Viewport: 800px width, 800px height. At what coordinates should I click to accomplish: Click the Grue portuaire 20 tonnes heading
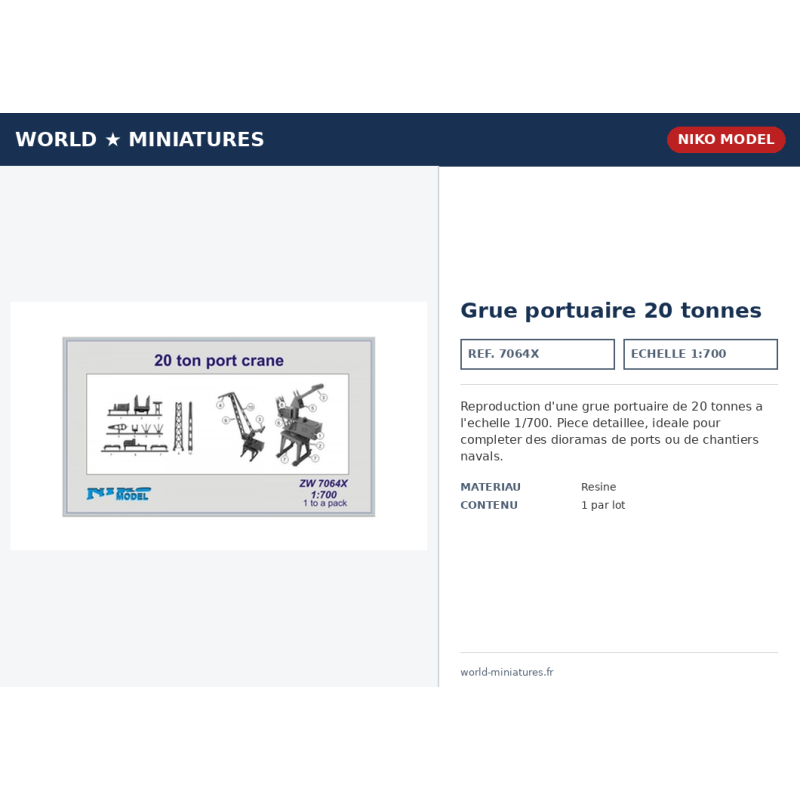coord(611,310)
